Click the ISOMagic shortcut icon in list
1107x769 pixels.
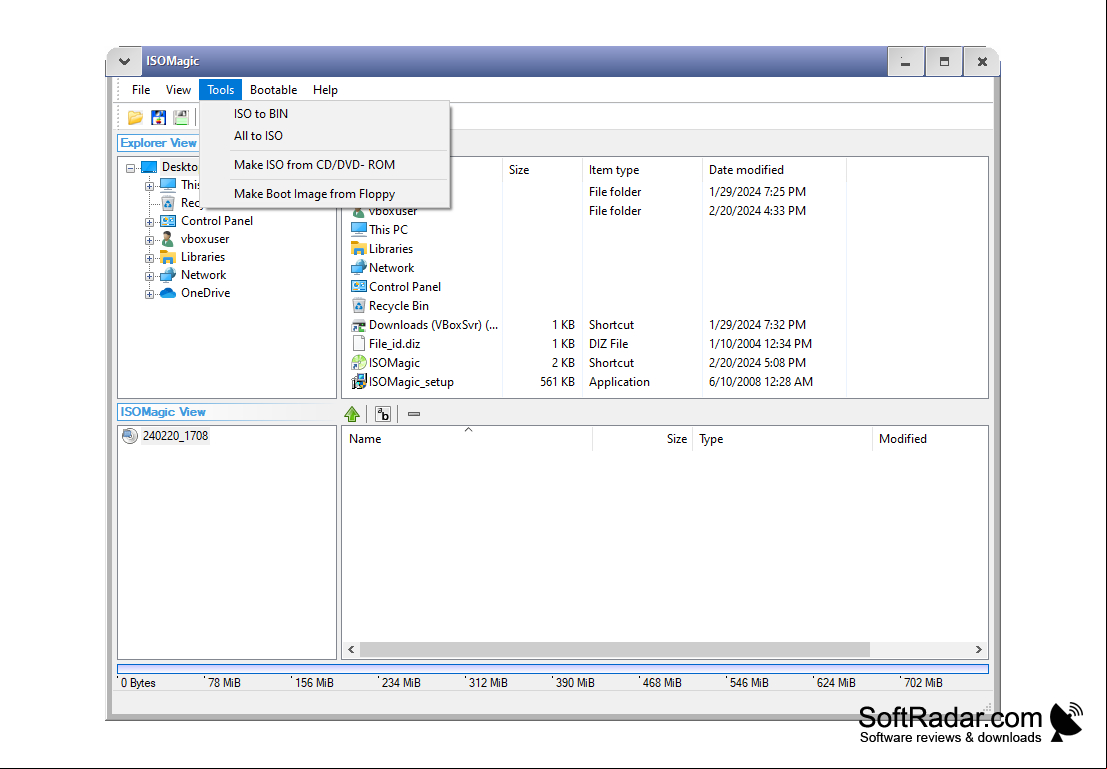click(x=359, y=363)
